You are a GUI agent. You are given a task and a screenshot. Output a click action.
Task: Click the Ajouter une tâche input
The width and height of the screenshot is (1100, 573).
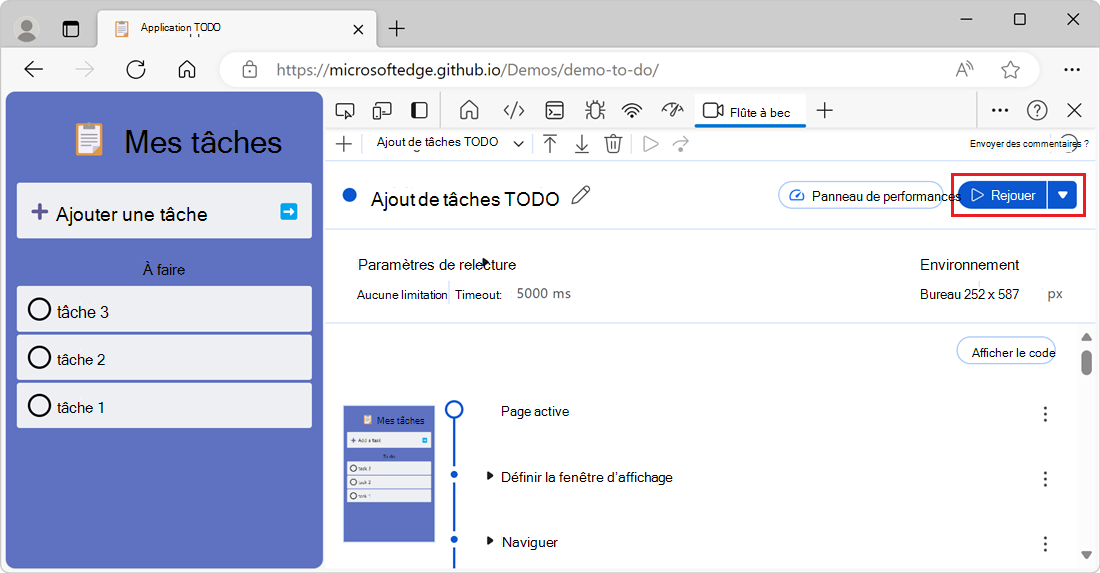click(x=164, y=211)
